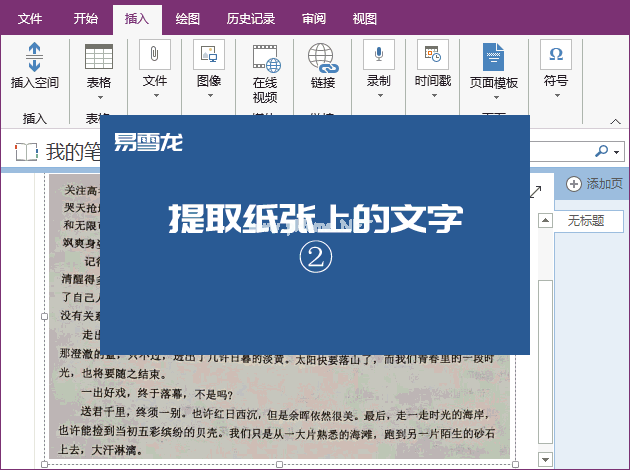This screenshot has width=630, height=470.
Task: Open the search scope dropdown arrow
Action: coord(616,152)
